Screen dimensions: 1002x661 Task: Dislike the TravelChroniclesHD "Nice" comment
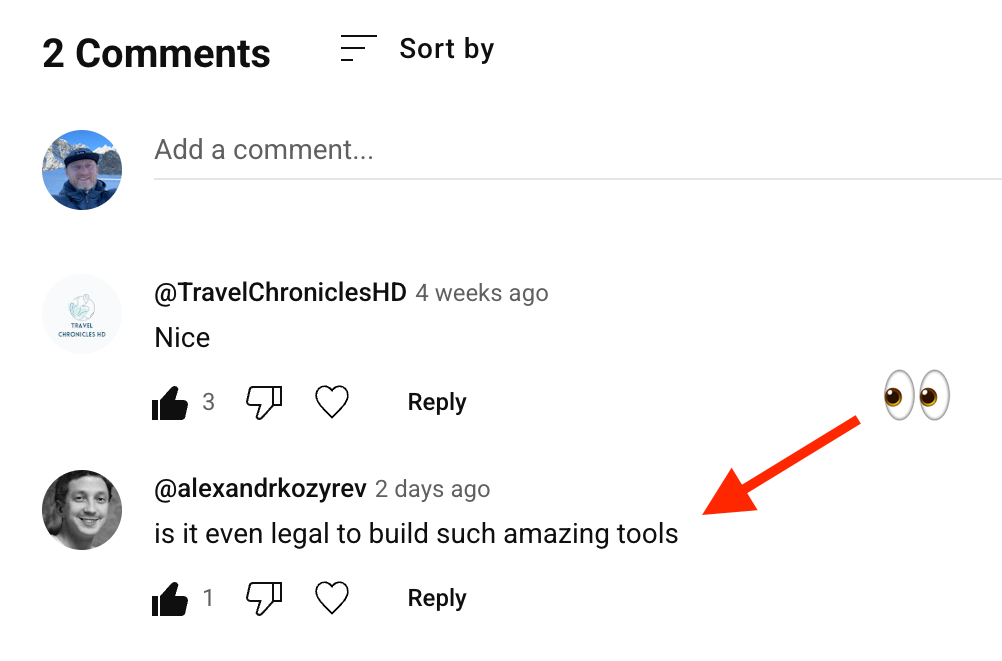[x=265, y=403]
